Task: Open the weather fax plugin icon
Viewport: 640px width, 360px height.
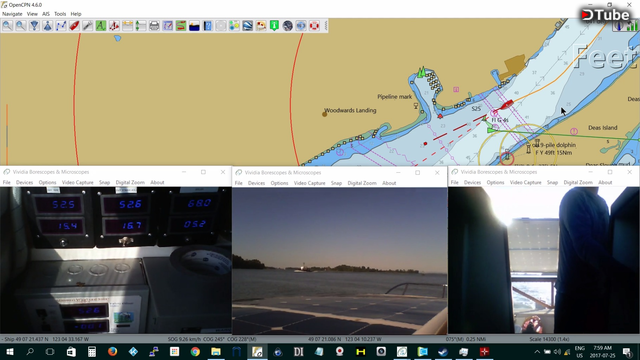Action: [261, 26]
